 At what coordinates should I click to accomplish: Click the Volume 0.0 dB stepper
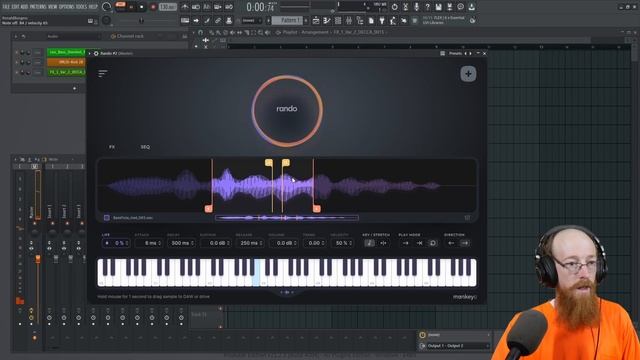pos(283,243)
